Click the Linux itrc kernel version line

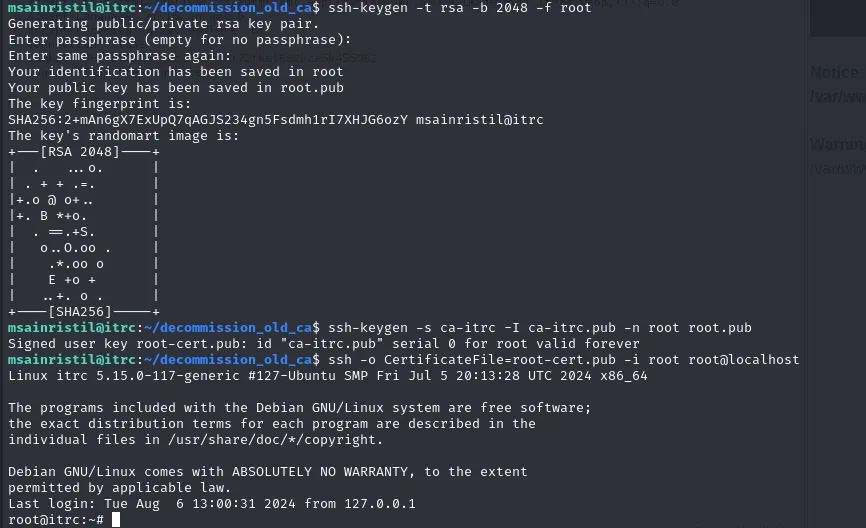click(327, 376)
